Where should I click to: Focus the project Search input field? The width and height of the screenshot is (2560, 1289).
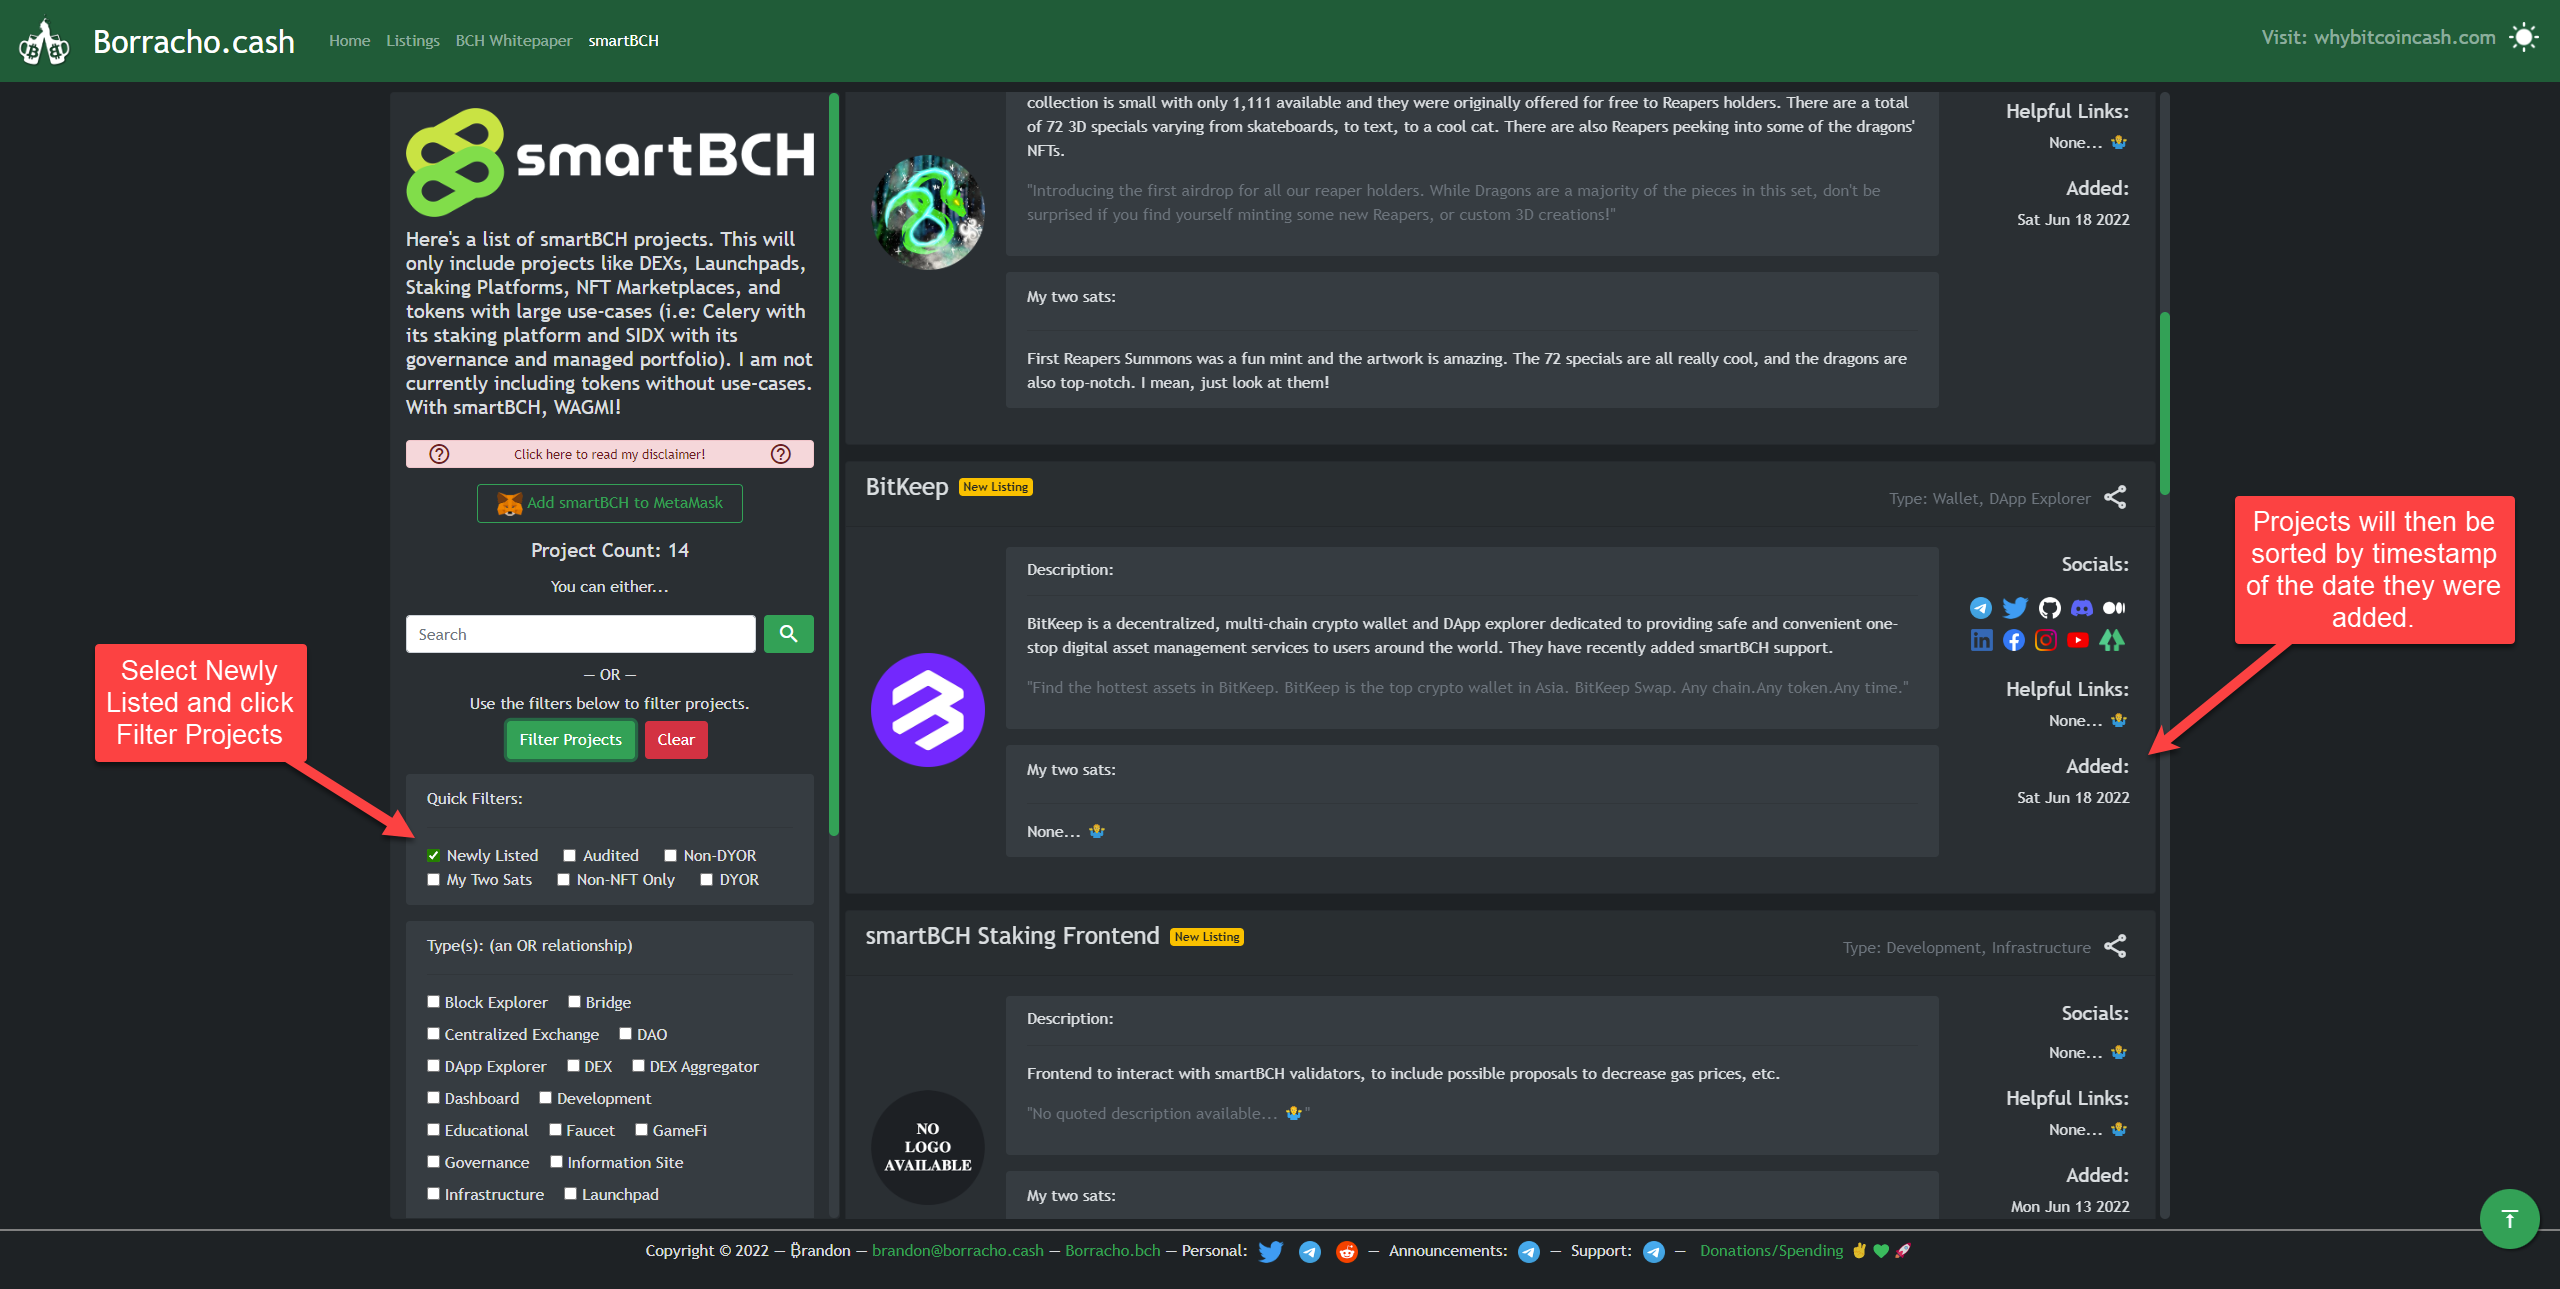[x=581, y=634]
